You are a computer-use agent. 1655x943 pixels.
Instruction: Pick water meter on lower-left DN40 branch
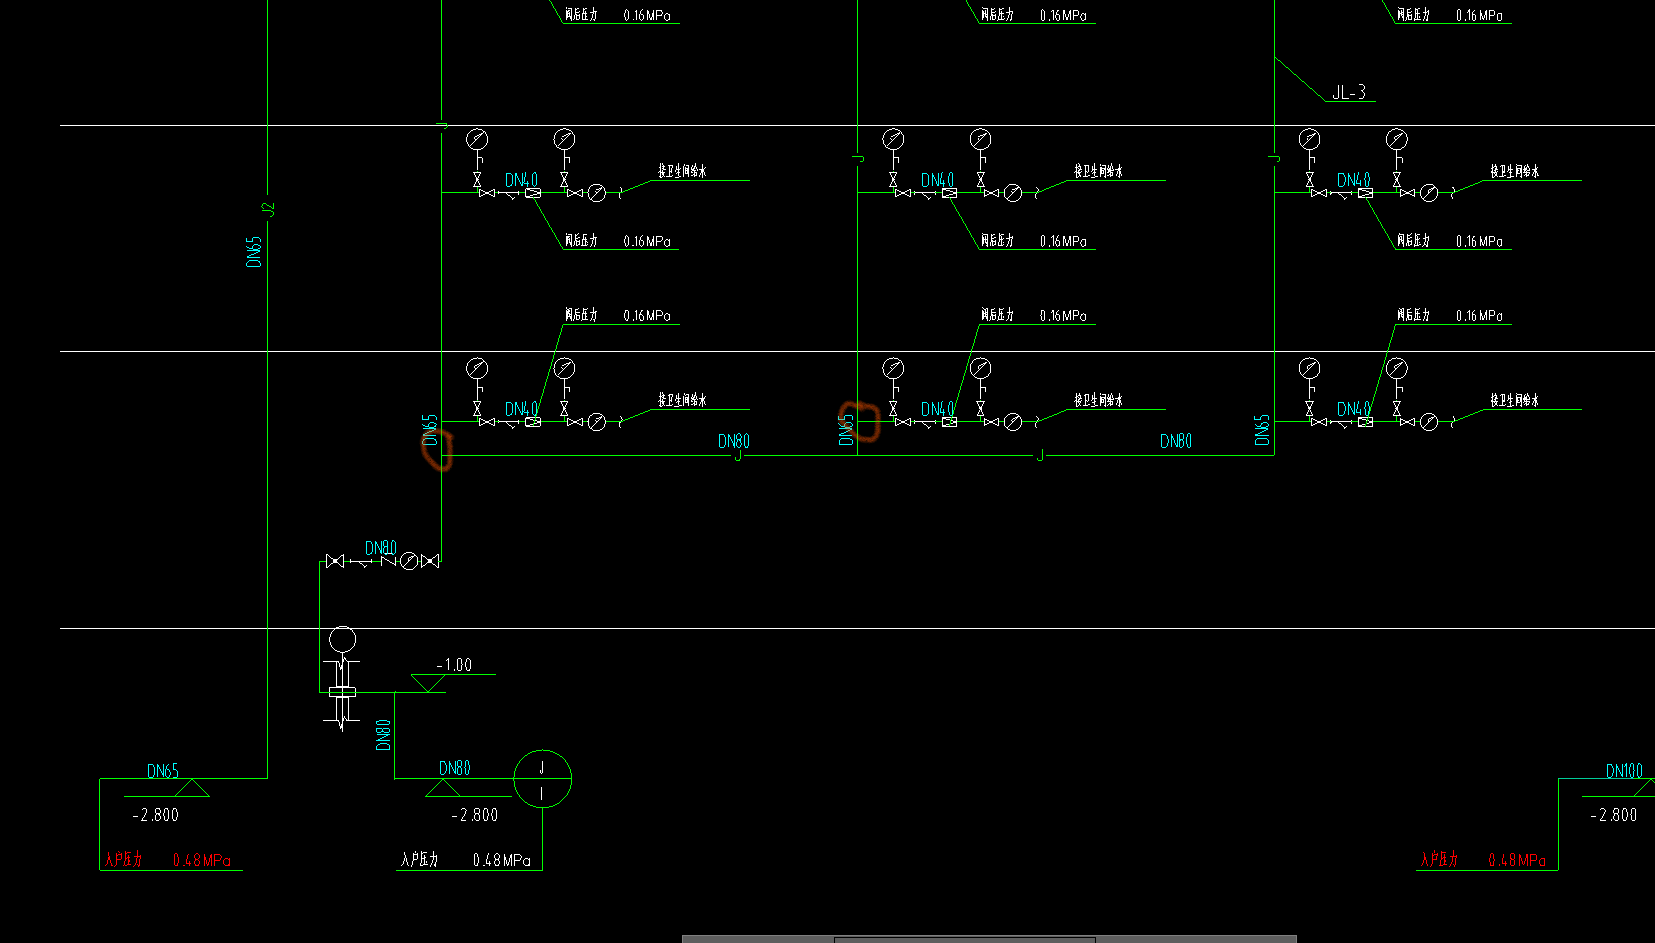597,422
